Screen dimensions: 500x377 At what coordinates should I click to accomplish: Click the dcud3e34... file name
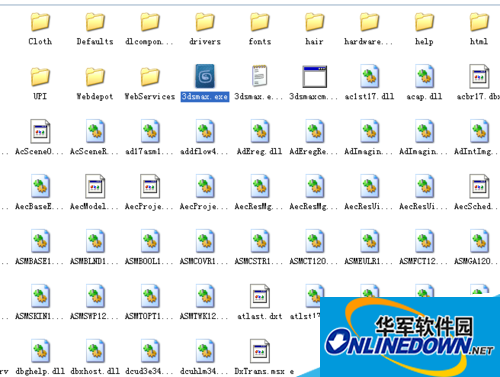click(149, 371)
